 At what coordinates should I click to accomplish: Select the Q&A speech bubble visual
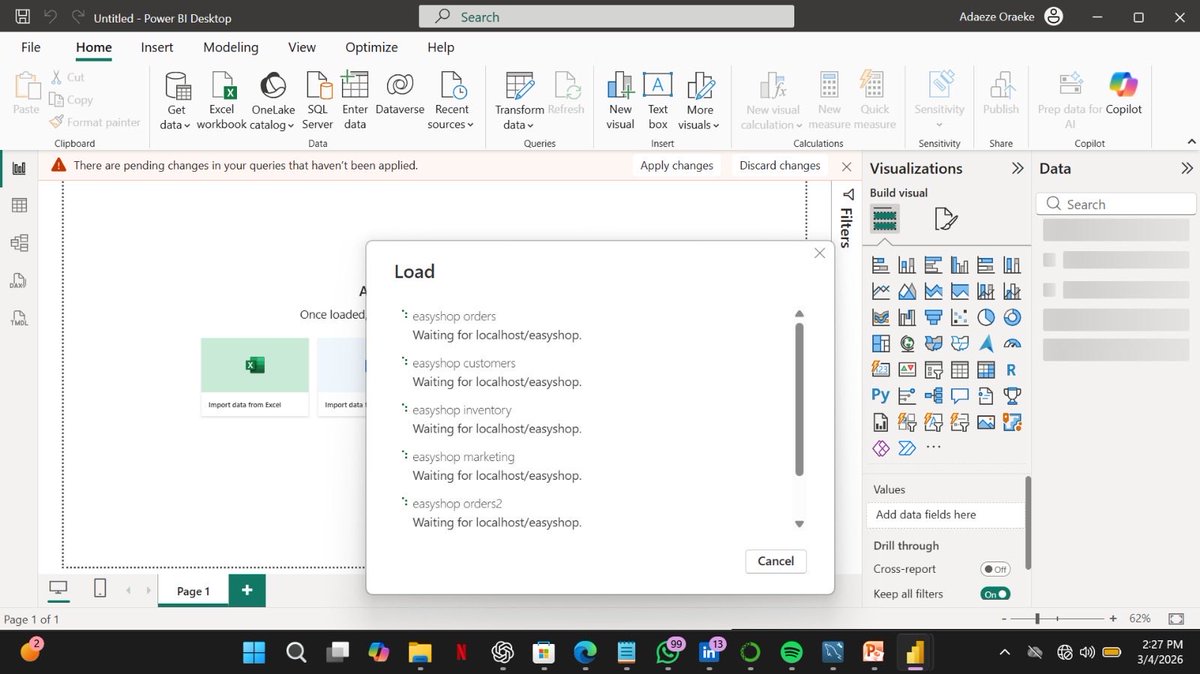[960, 395]
